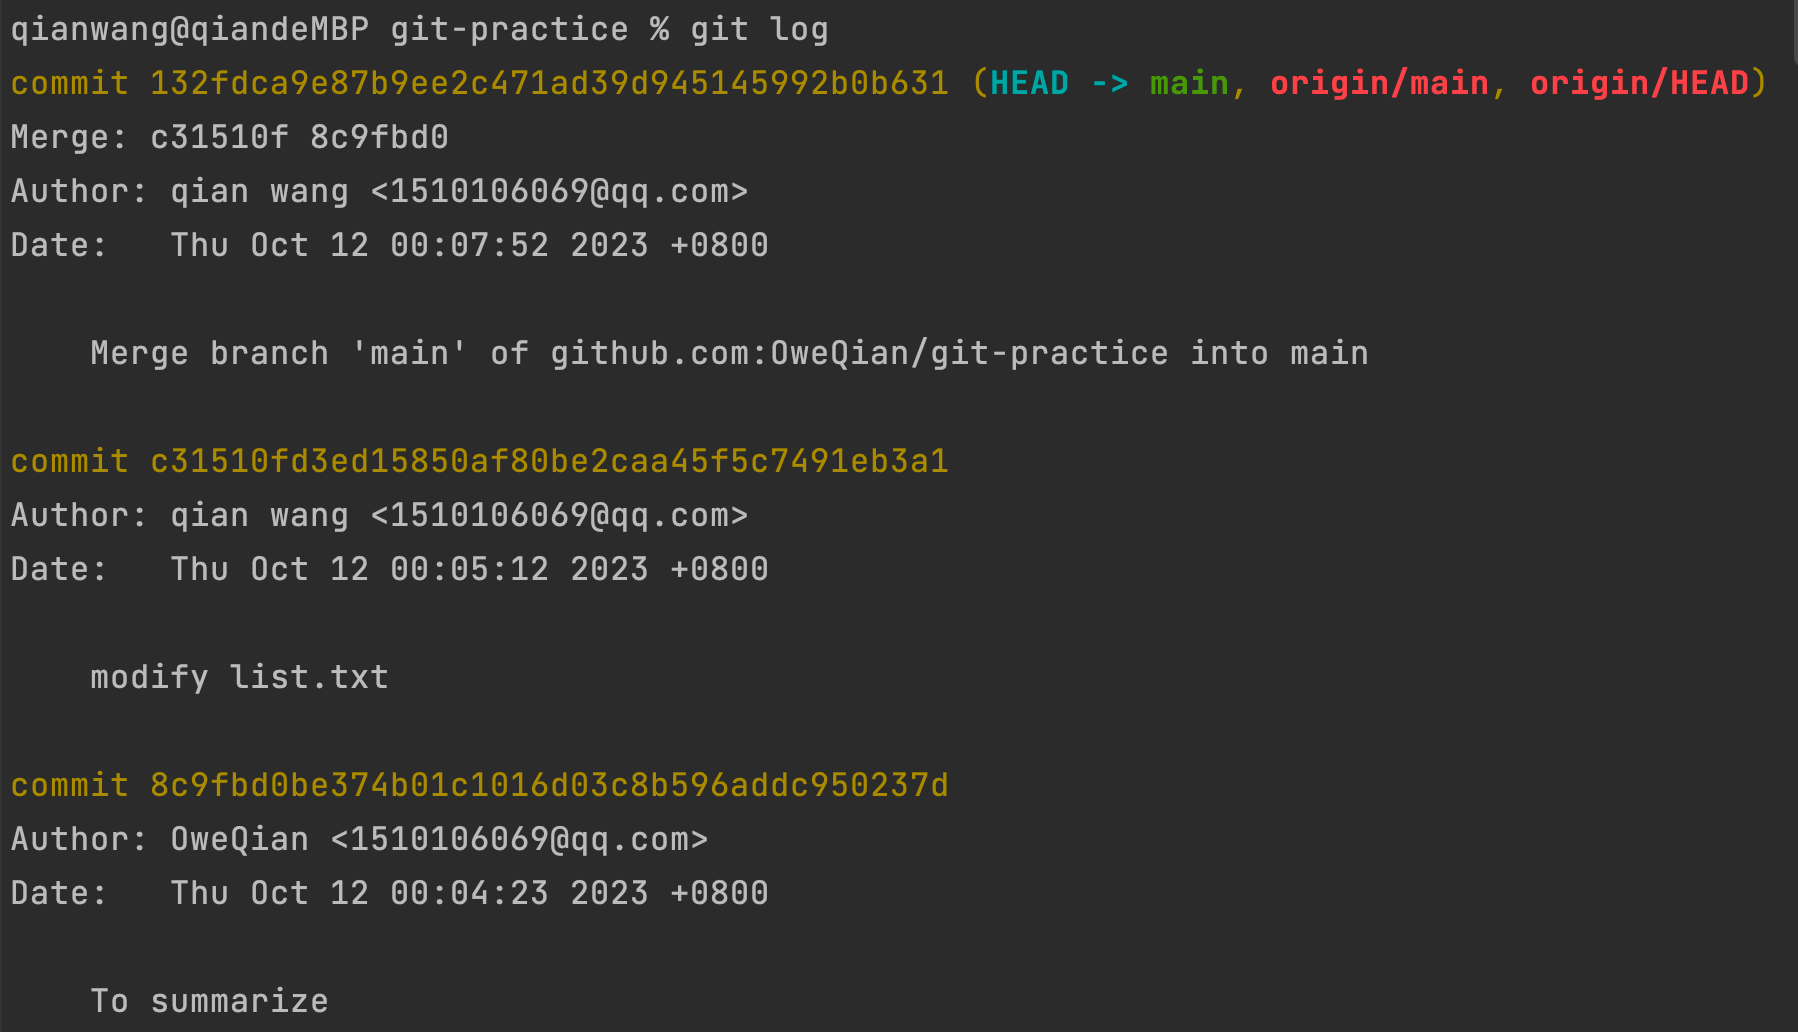
Task: Click the github.com:OweQian/git-practice repository path
Action: [859, 353]
